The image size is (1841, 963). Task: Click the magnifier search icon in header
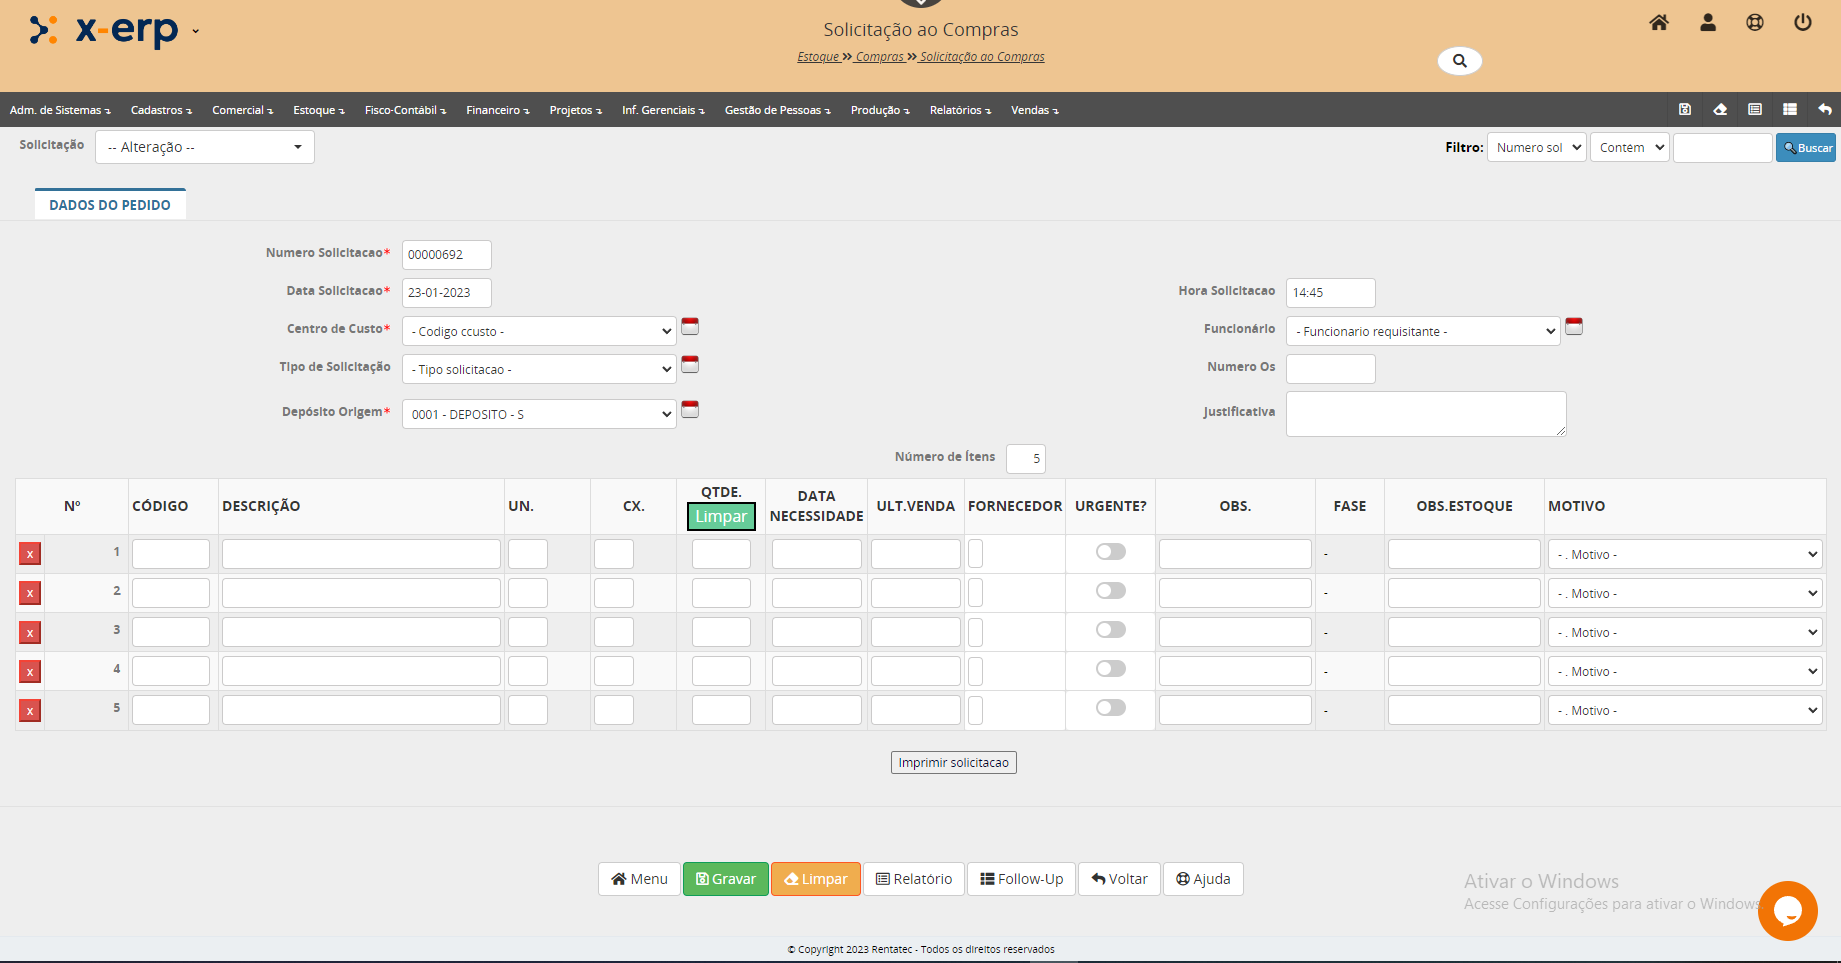pyautogui.click(x=1459, y=61)
